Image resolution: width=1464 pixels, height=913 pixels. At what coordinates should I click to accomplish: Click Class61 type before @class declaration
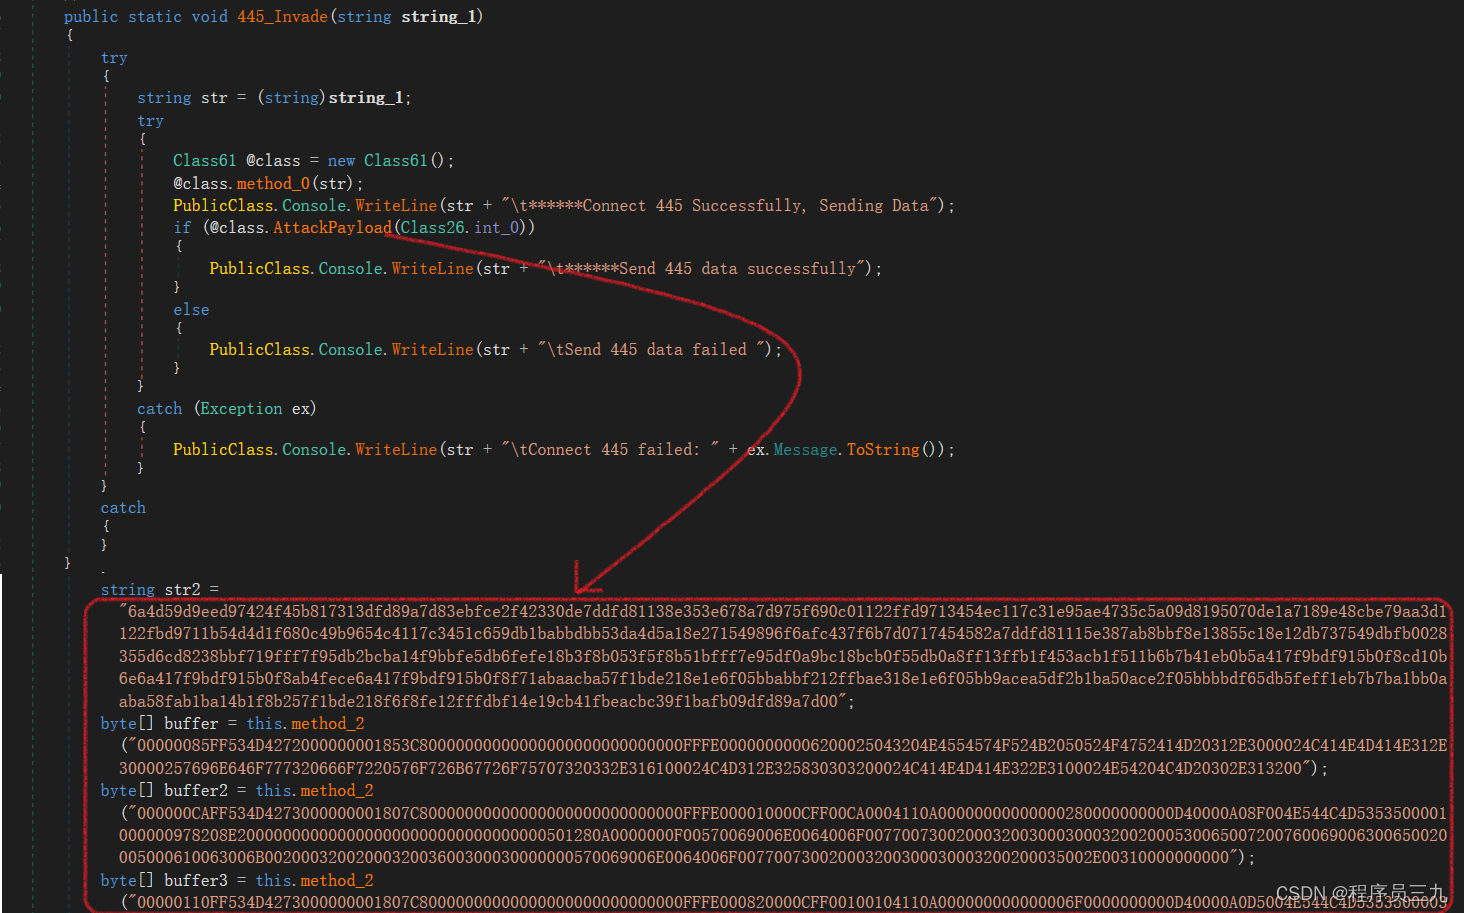[204, 161]
